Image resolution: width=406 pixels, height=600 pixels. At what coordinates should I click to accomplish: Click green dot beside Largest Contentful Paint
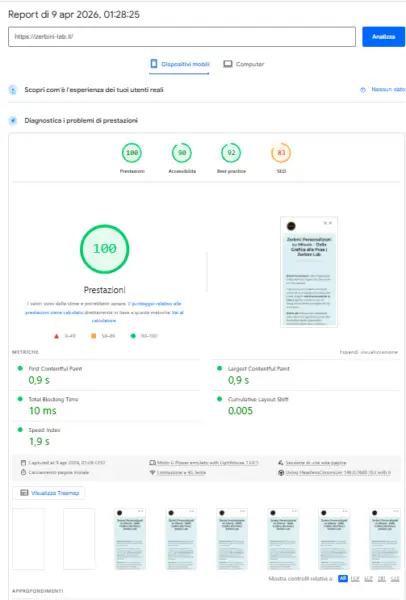220,368
